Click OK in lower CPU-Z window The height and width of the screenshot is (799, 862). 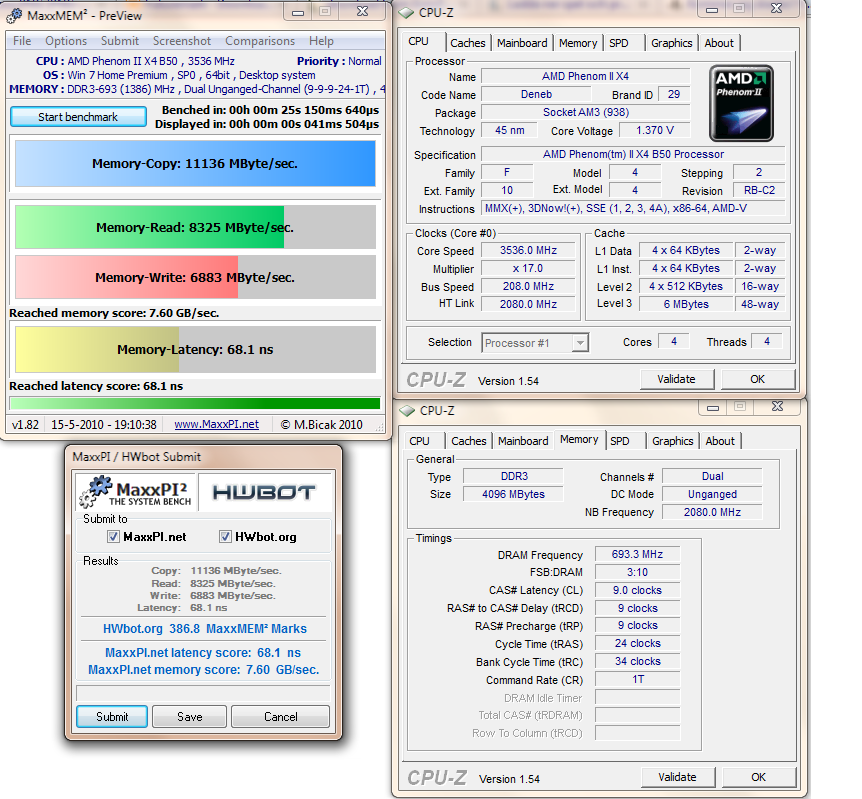coord(759,777)
